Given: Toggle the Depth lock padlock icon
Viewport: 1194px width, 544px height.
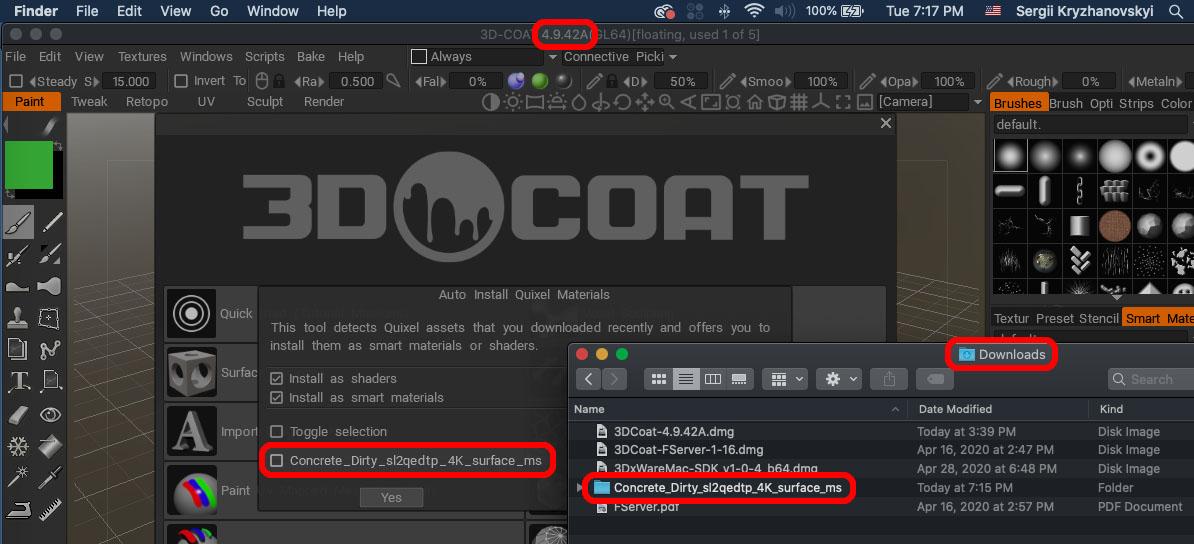Looking at the screenshot, I should click(x=611, y=81).
